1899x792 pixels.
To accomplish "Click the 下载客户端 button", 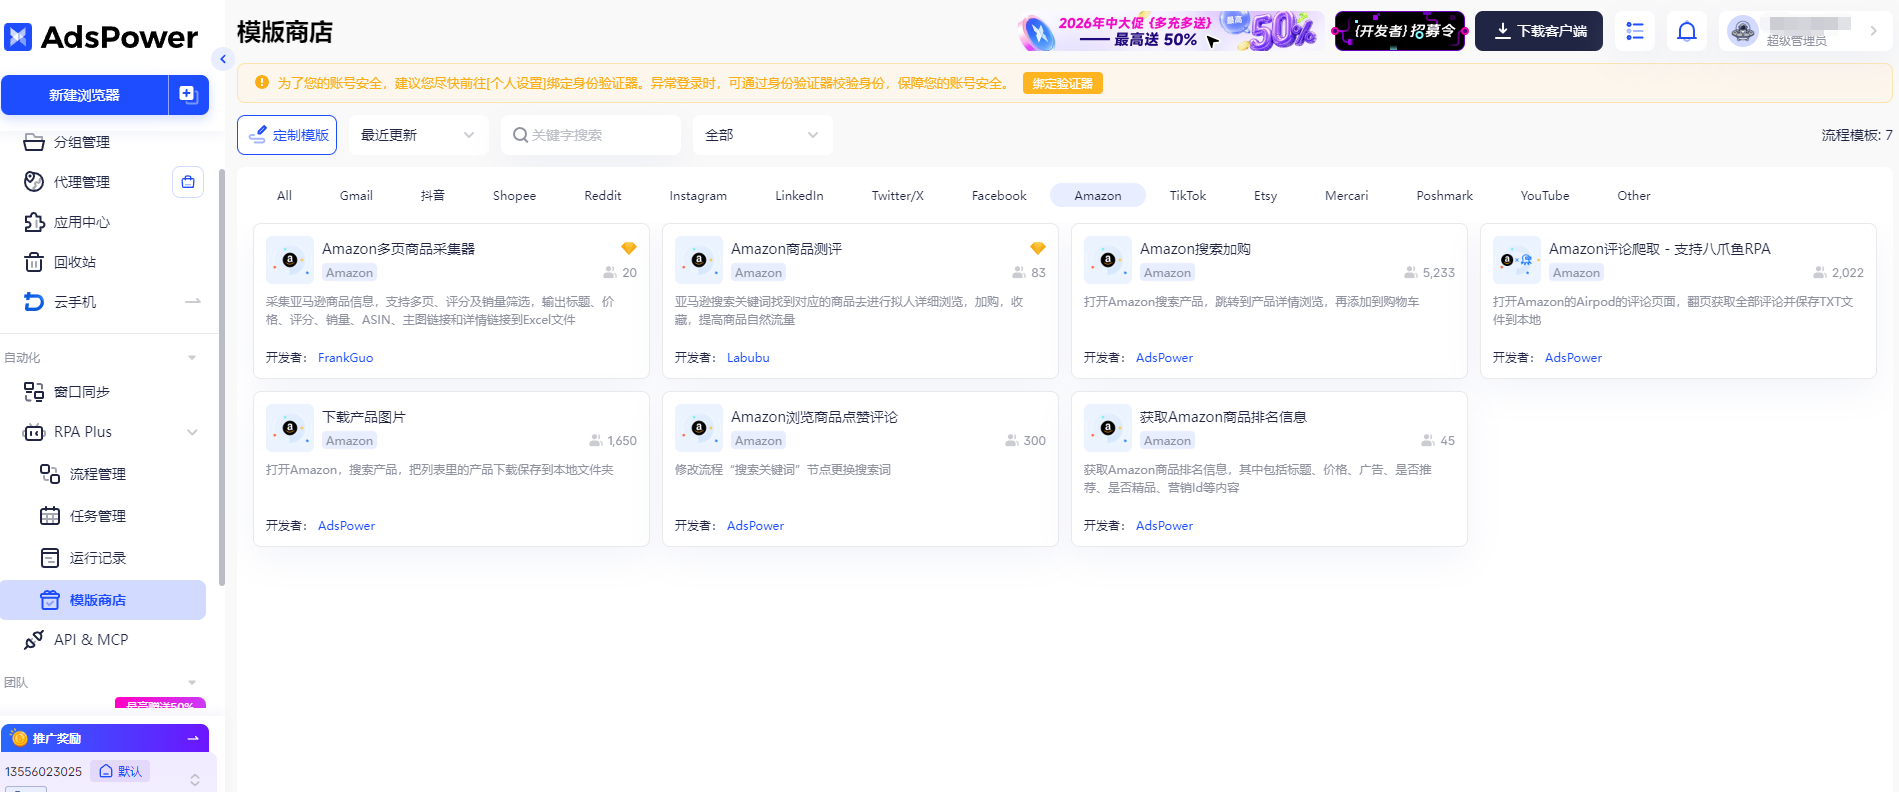I will (x=1539, y=31).
